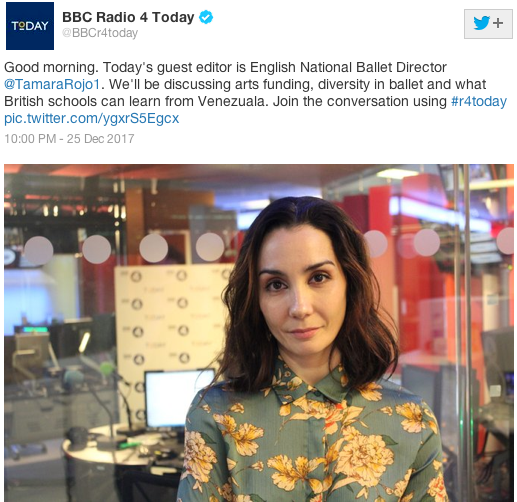This screenshot has height=502, width=517.
Task: Click the phrase Join the conversation using
Action: pos(360,101)
